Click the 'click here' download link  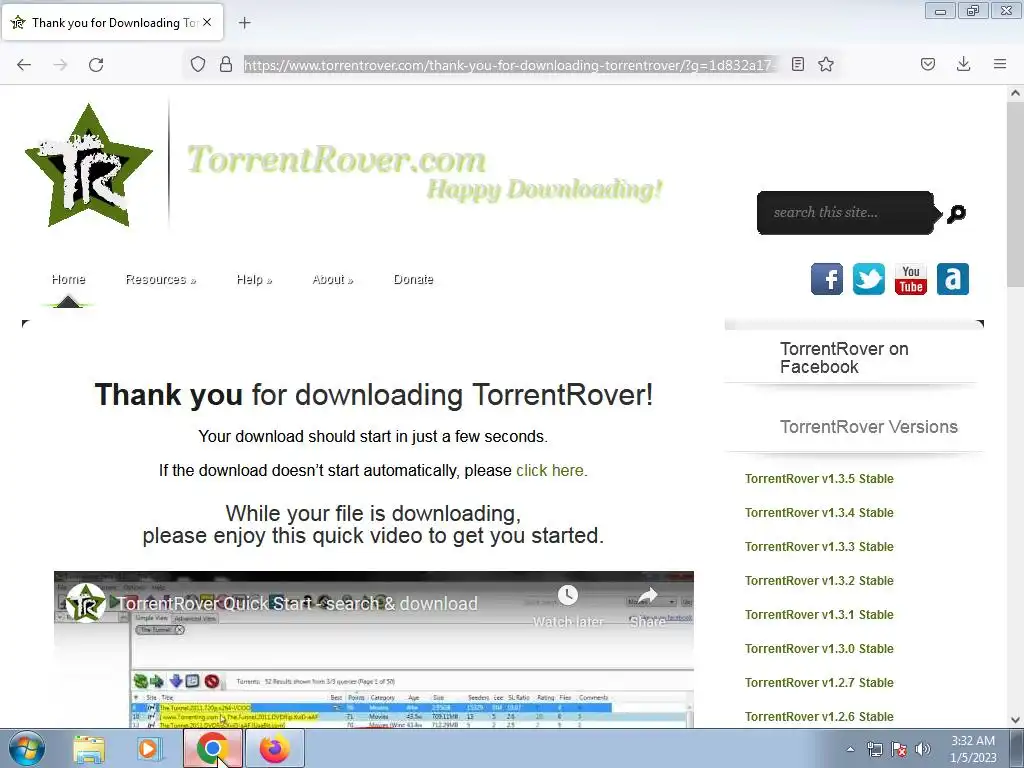[550, 470]
